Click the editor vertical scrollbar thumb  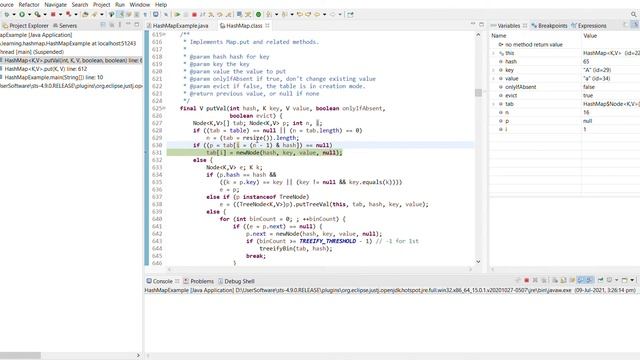tap(478, 93)
